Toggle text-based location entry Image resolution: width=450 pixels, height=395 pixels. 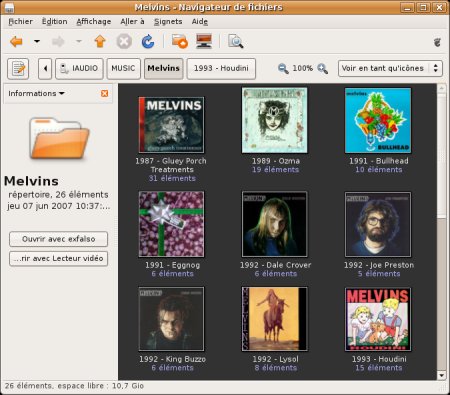[18, 69]
